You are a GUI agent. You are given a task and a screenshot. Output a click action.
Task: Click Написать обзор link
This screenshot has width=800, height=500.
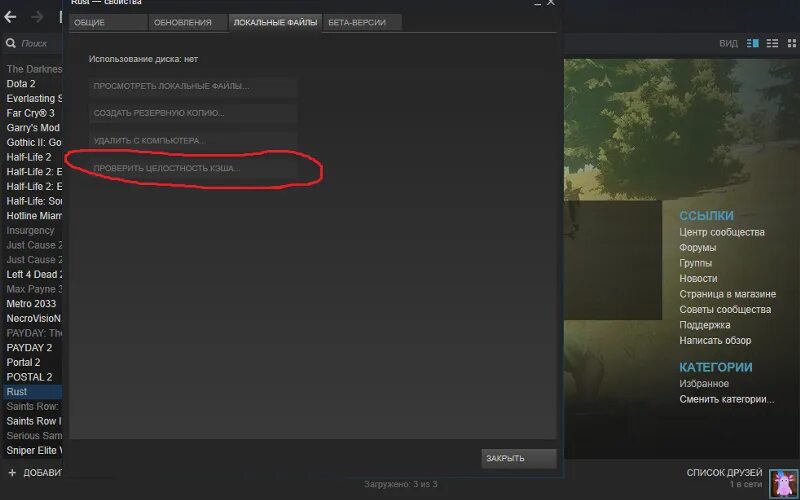715,340
